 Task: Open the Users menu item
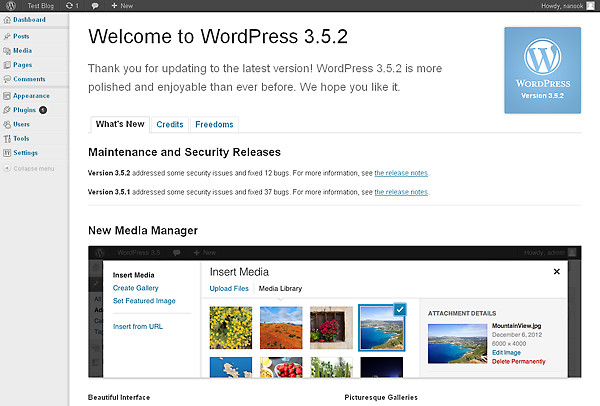[x=21, y=124]
